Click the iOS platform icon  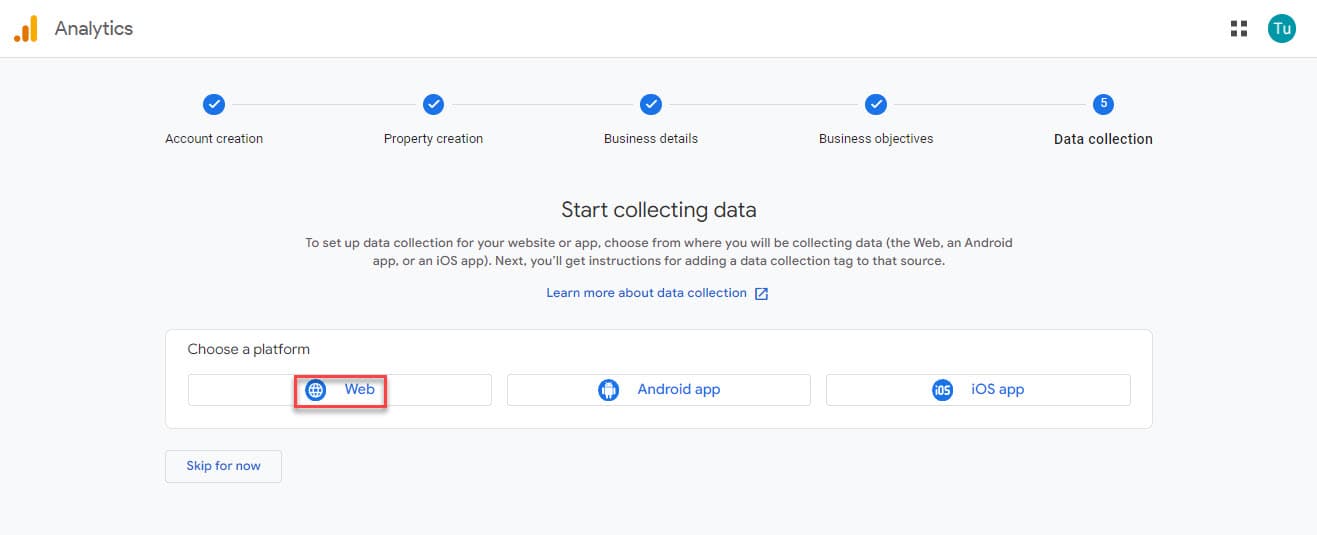point(942,390)
